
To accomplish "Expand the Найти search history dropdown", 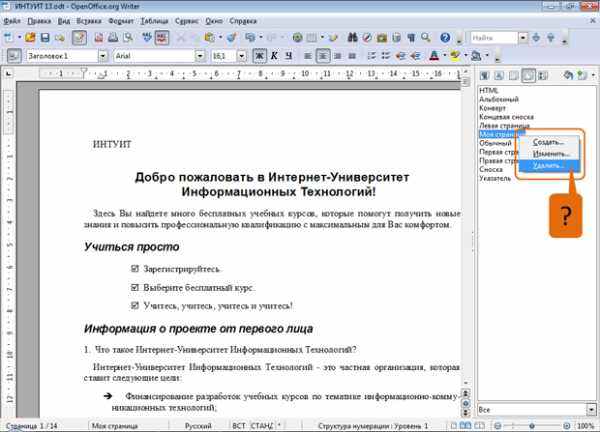I will point(523,37).
